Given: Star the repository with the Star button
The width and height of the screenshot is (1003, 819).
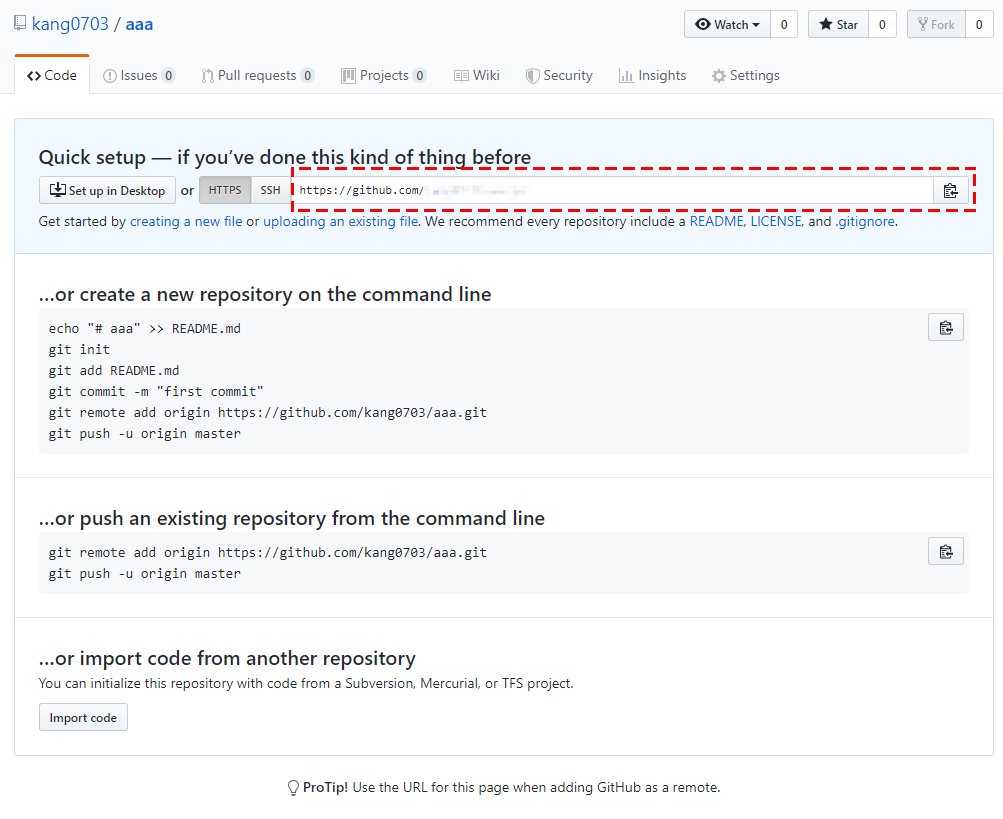Looking at the screenshot, I should point(838,24).
